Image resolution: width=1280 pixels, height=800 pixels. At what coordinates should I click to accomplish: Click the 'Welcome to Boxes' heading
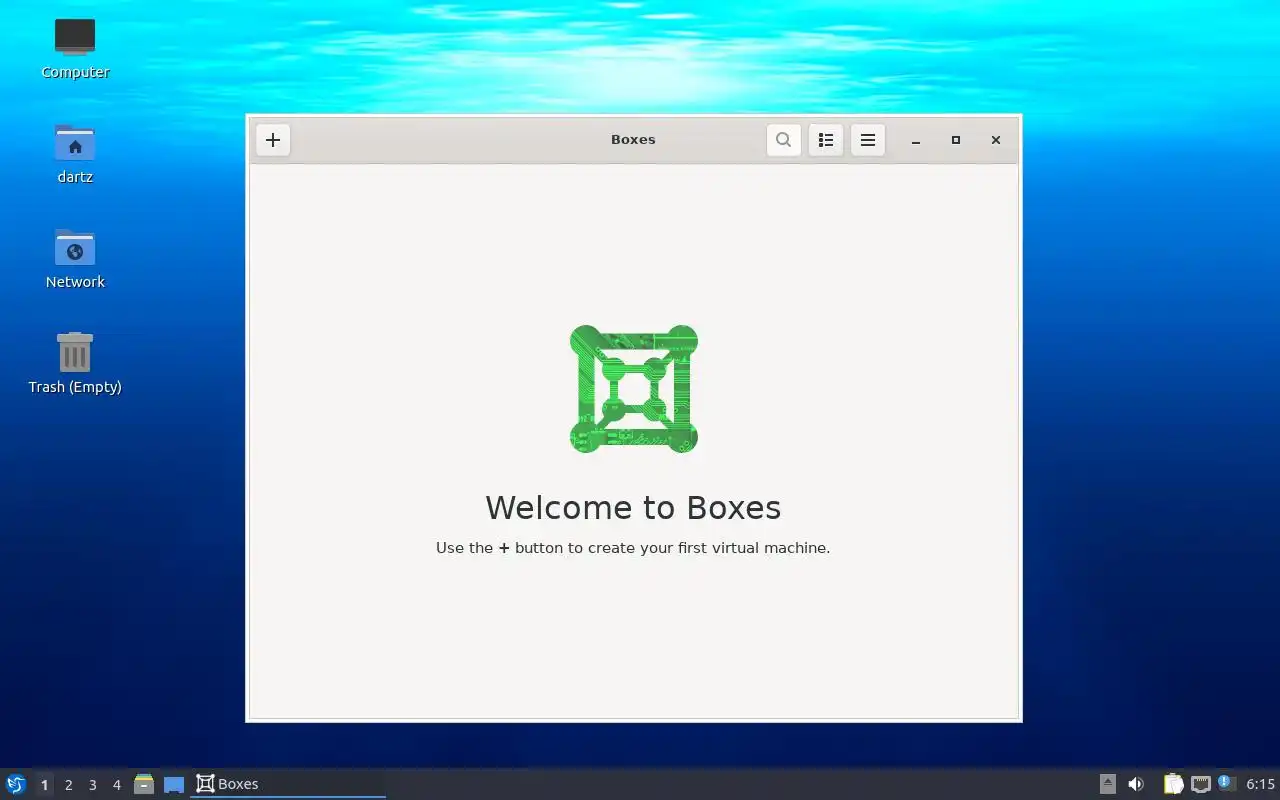click(633, 507)
